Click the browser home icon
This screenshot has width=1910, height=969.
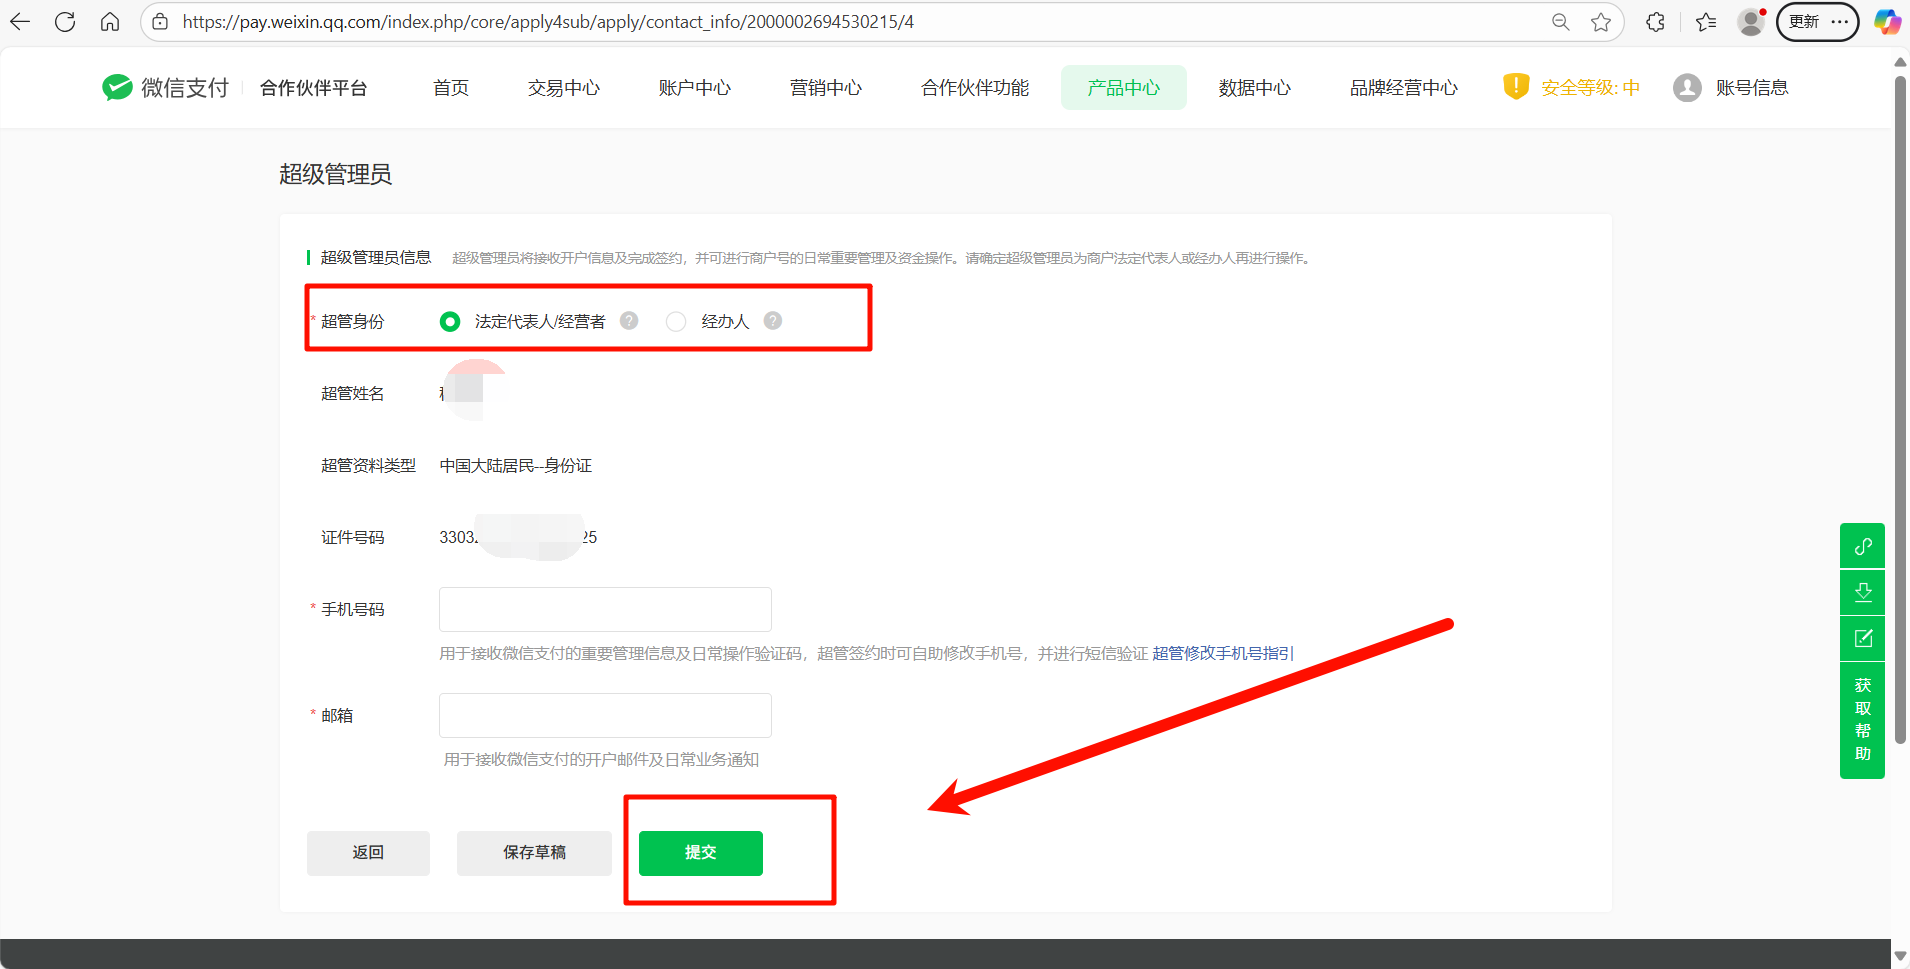110,22
